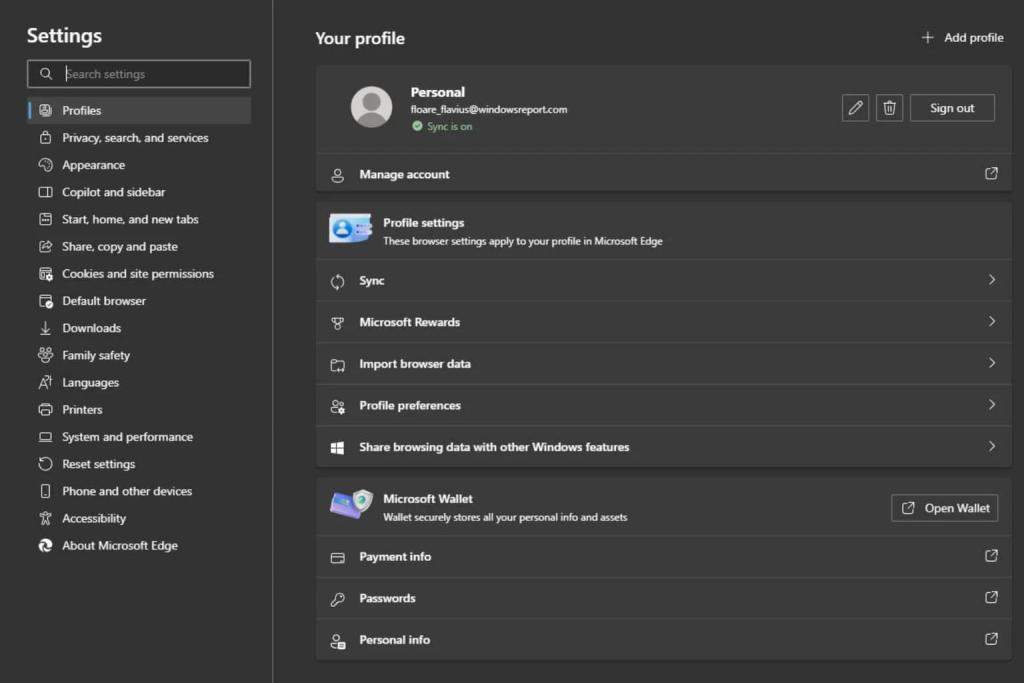The image size is (1024, 683).
Task: Click the Manage account row label
Action: pyautogui.click(x=404, y=174)
